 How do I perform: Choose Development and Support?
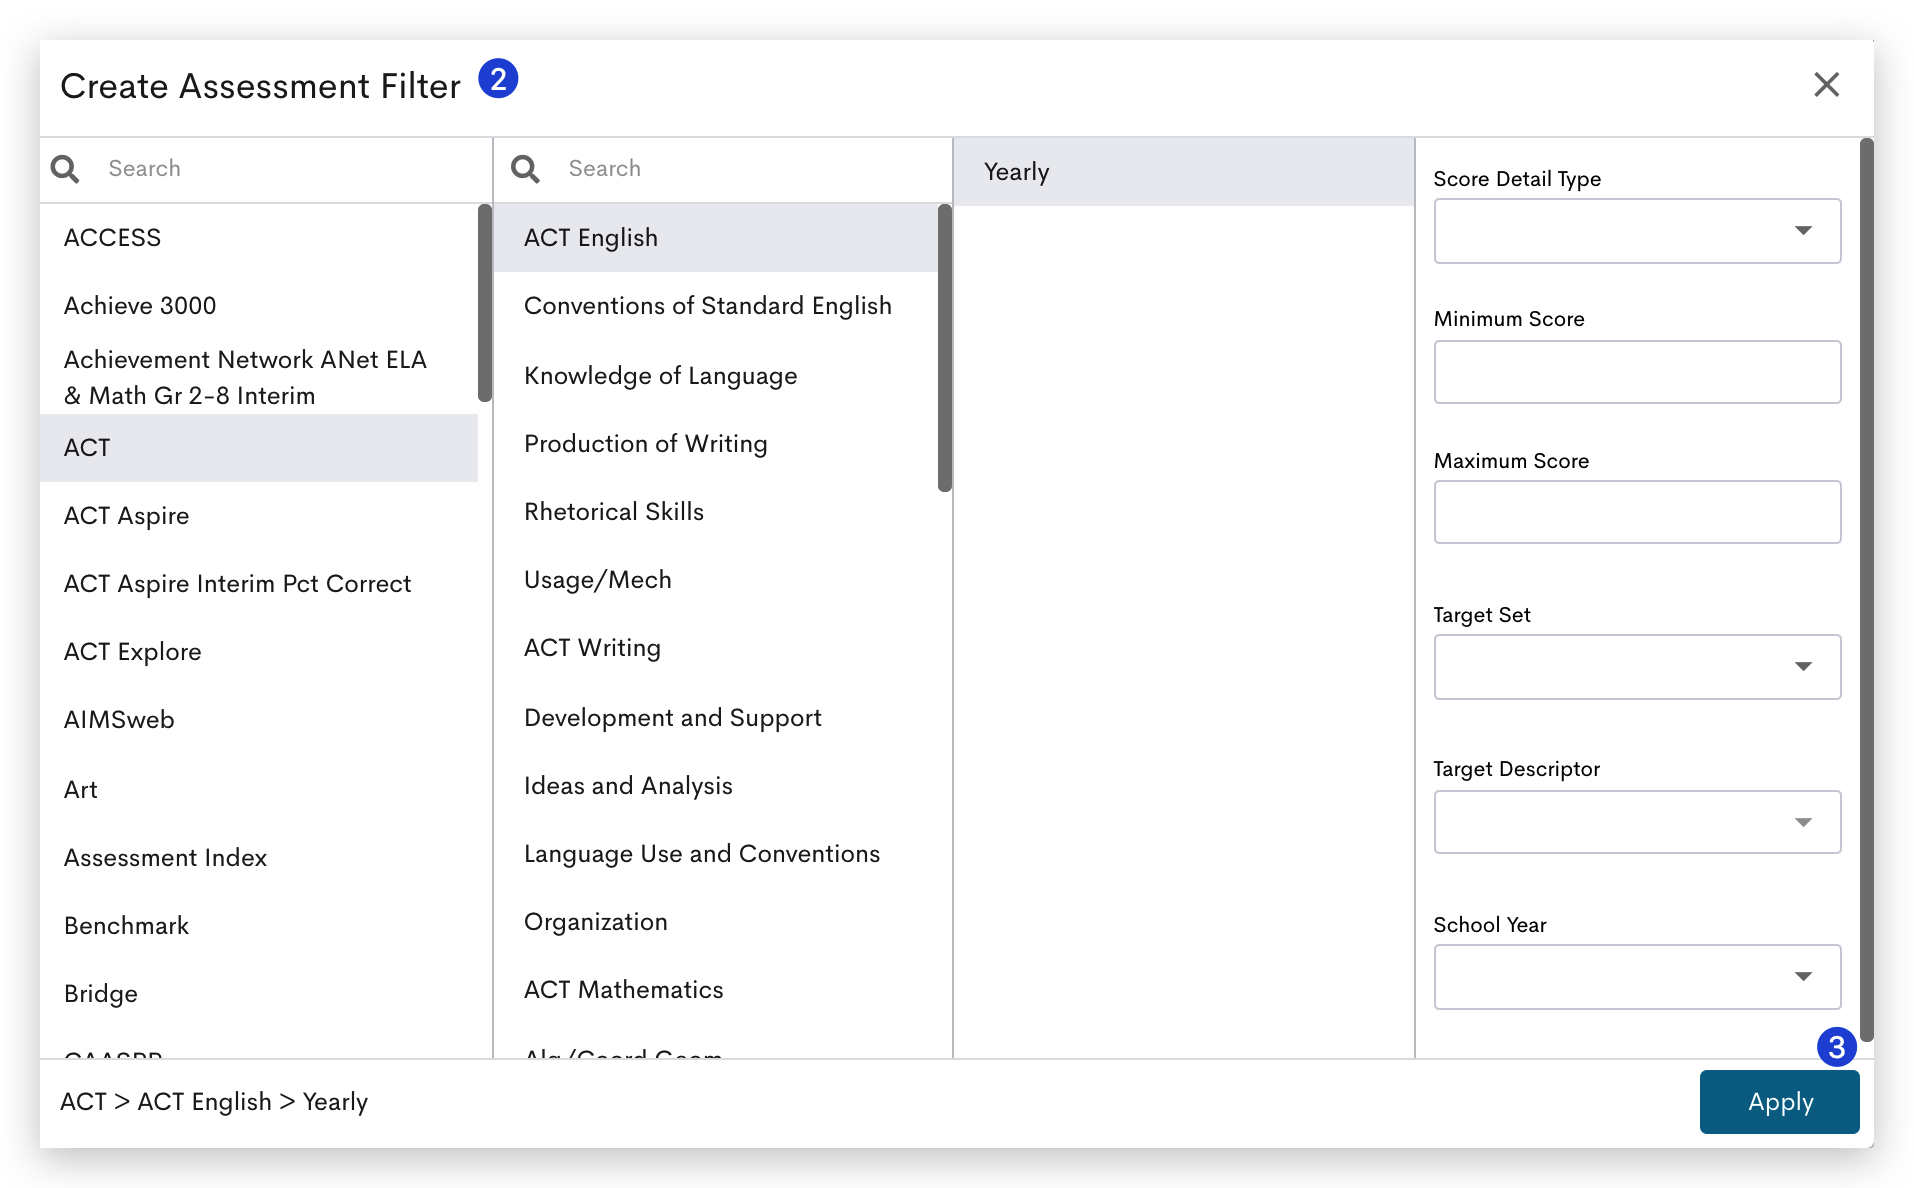(x=716, y=718)
